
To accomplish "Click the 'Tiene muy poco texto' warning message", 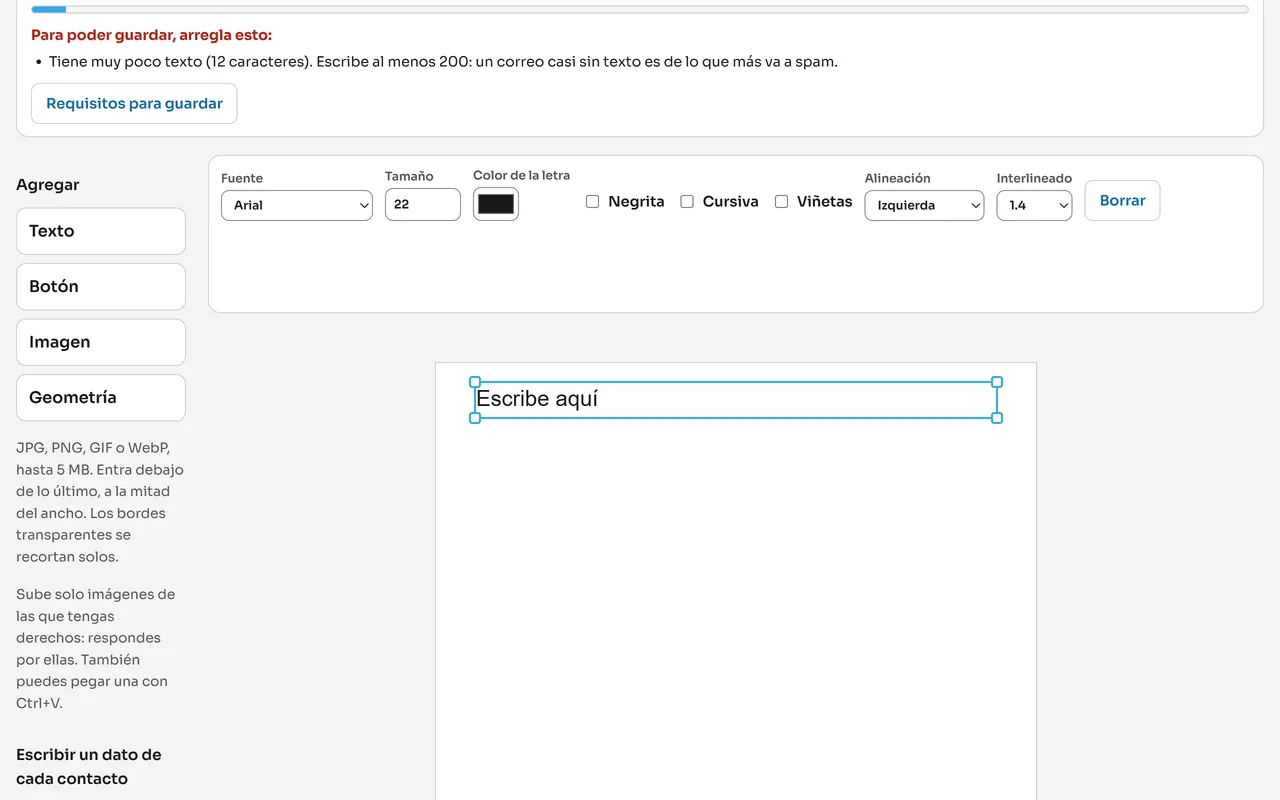I will coord(443,62).
